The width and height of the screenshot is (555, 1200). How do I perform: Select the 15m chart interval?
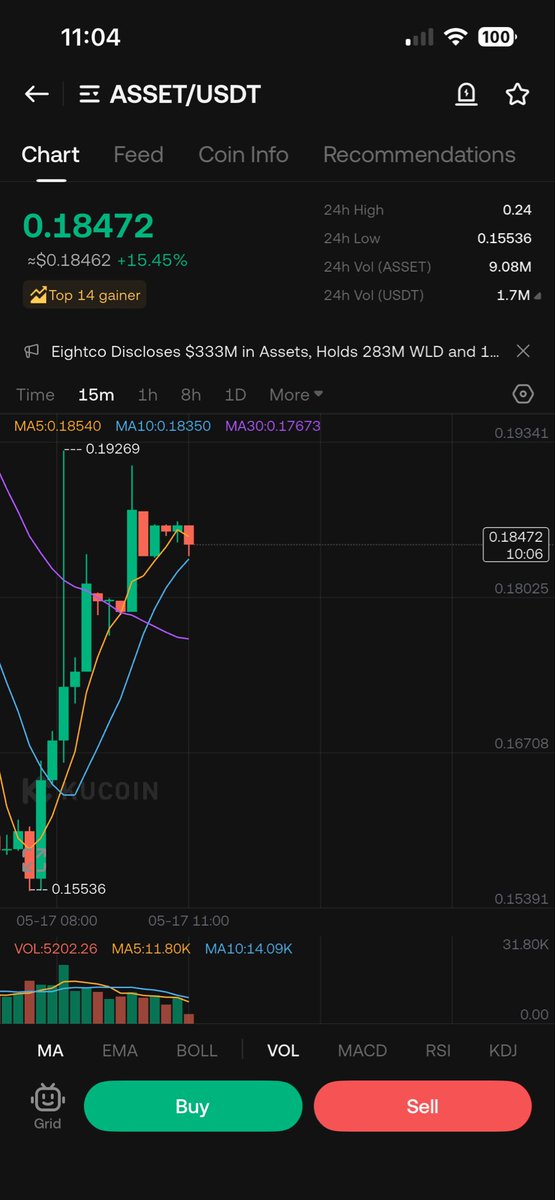pos(96,394)
